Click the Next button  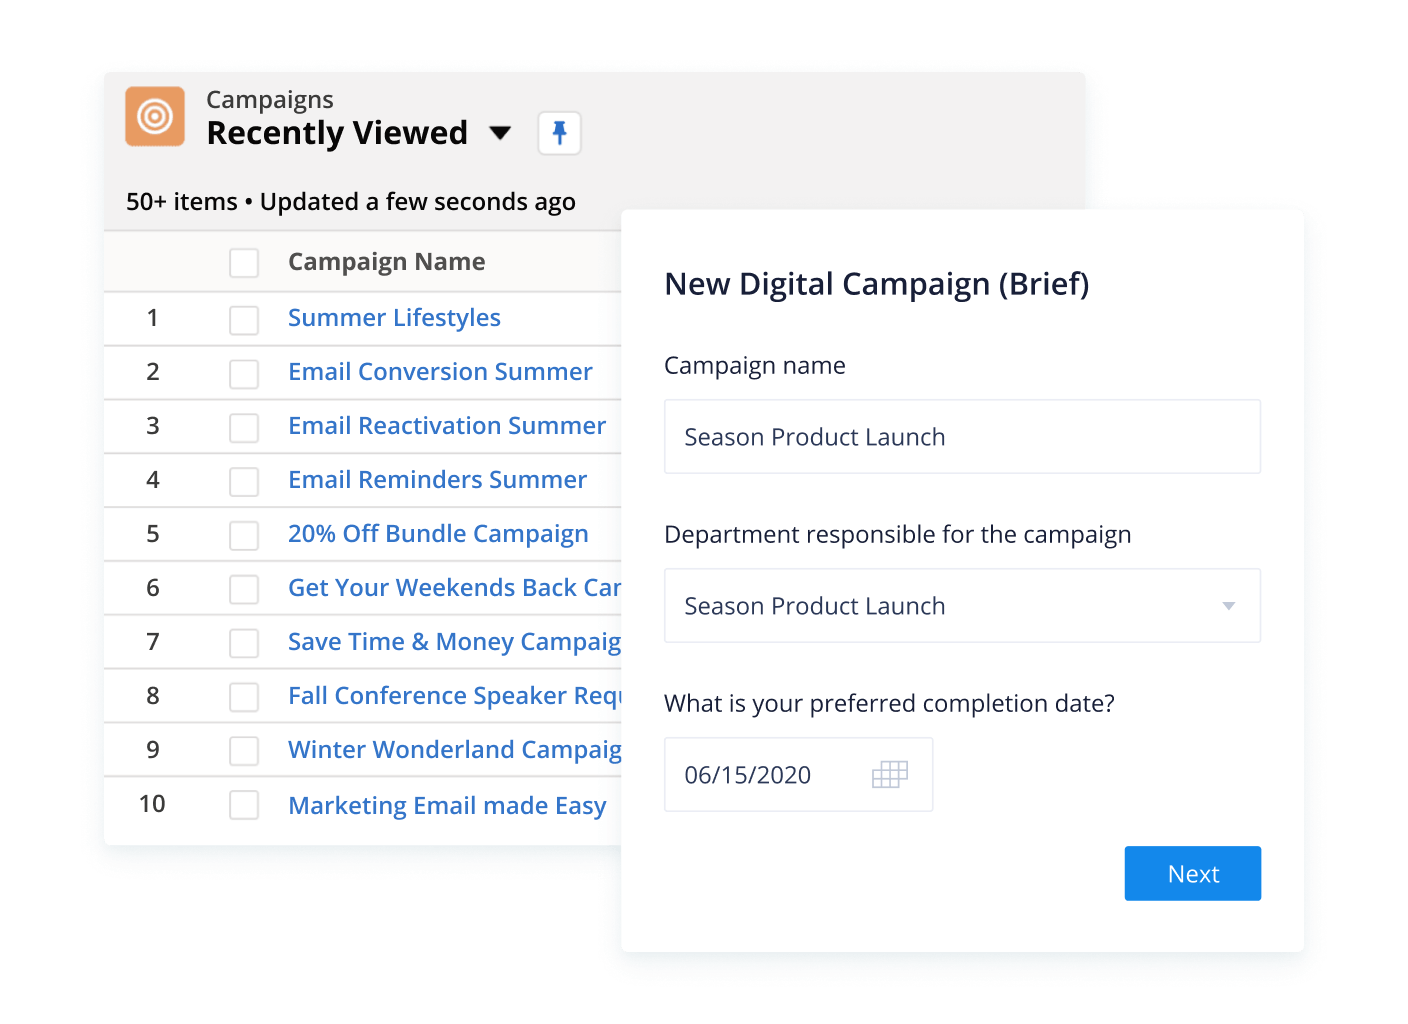(x=1192, y=874)
